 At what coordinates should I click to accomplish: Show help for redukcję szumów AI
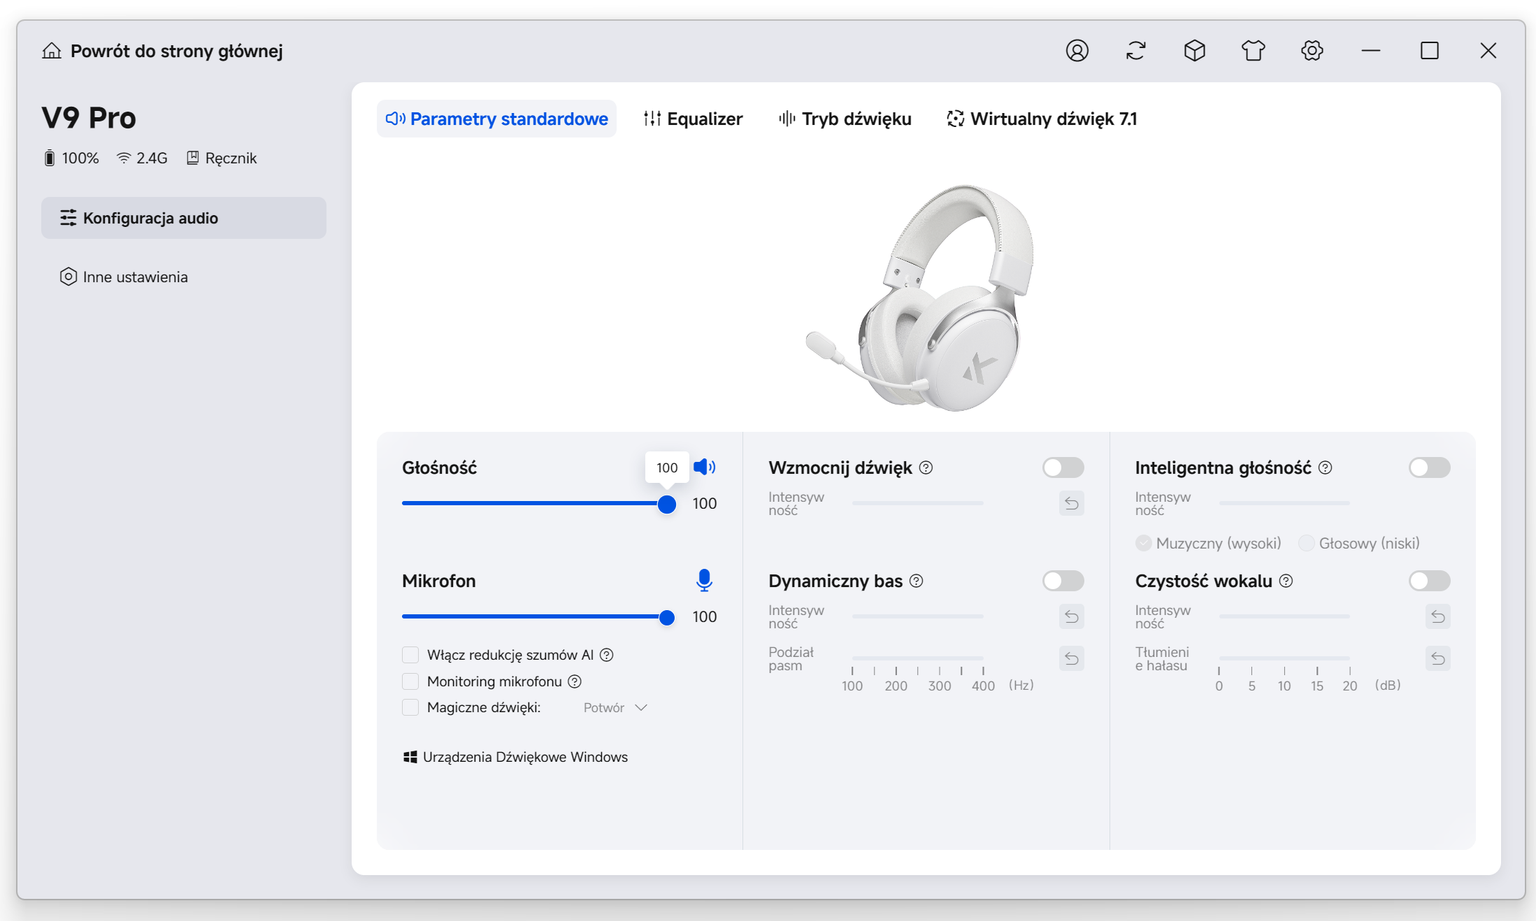(x=606, y=655)
